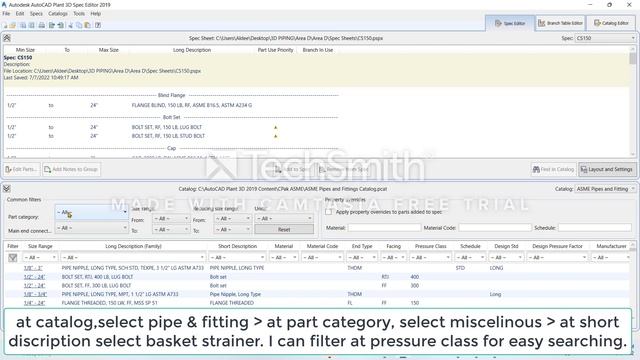
Task: Enable Apply property overrides checkbox
Action: tap(329, 212)
